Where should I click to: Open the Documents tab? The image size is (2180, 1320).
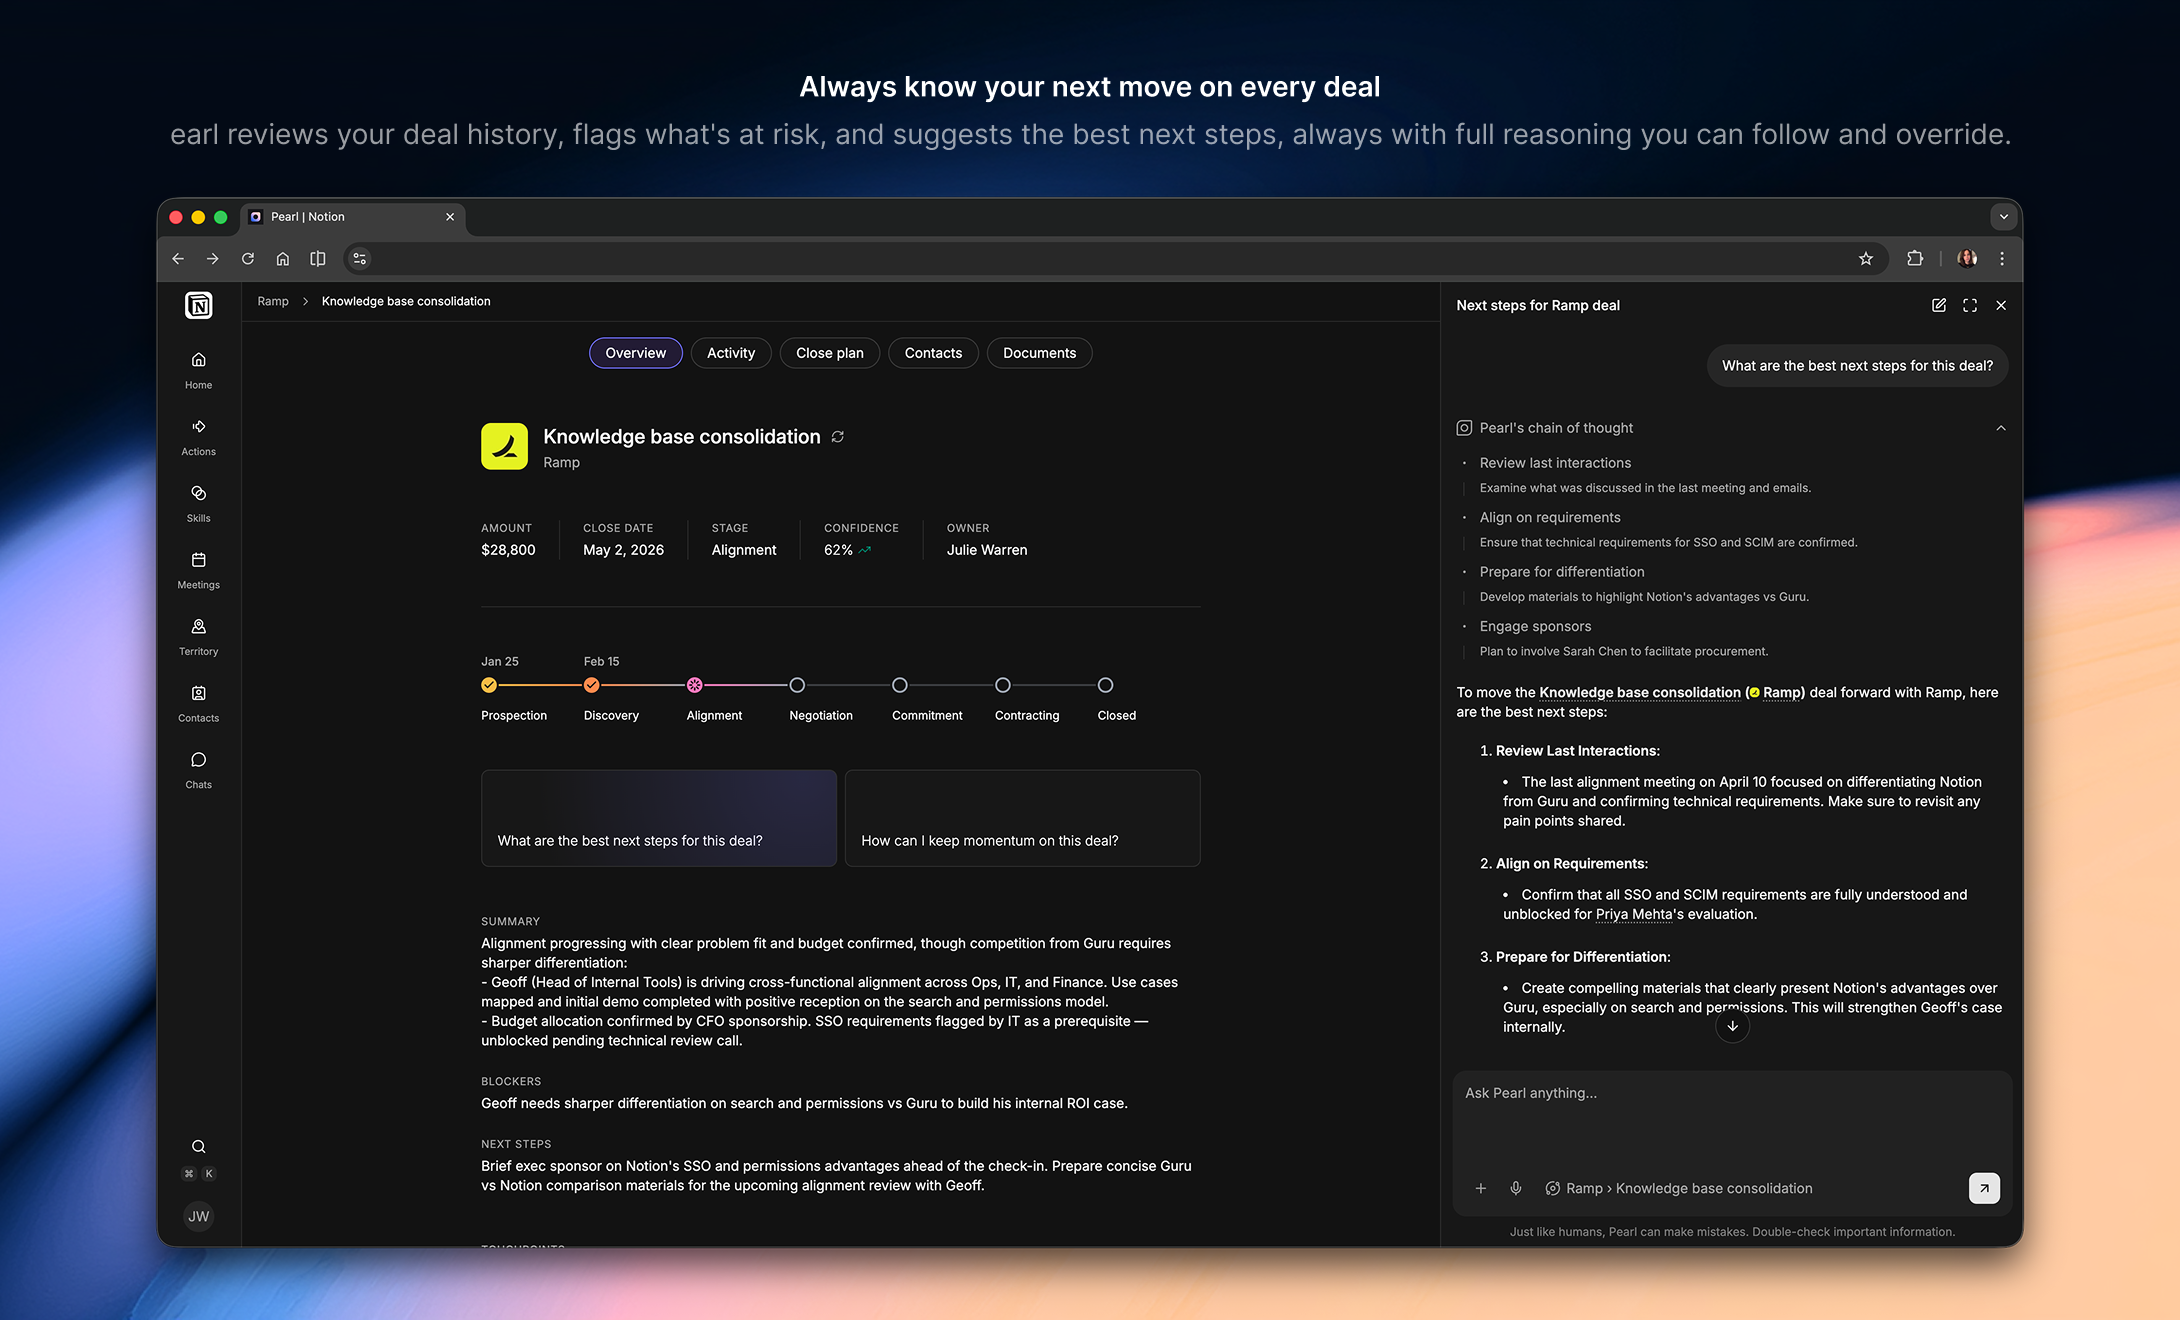pyautogui.click(x=1039, y=353)
